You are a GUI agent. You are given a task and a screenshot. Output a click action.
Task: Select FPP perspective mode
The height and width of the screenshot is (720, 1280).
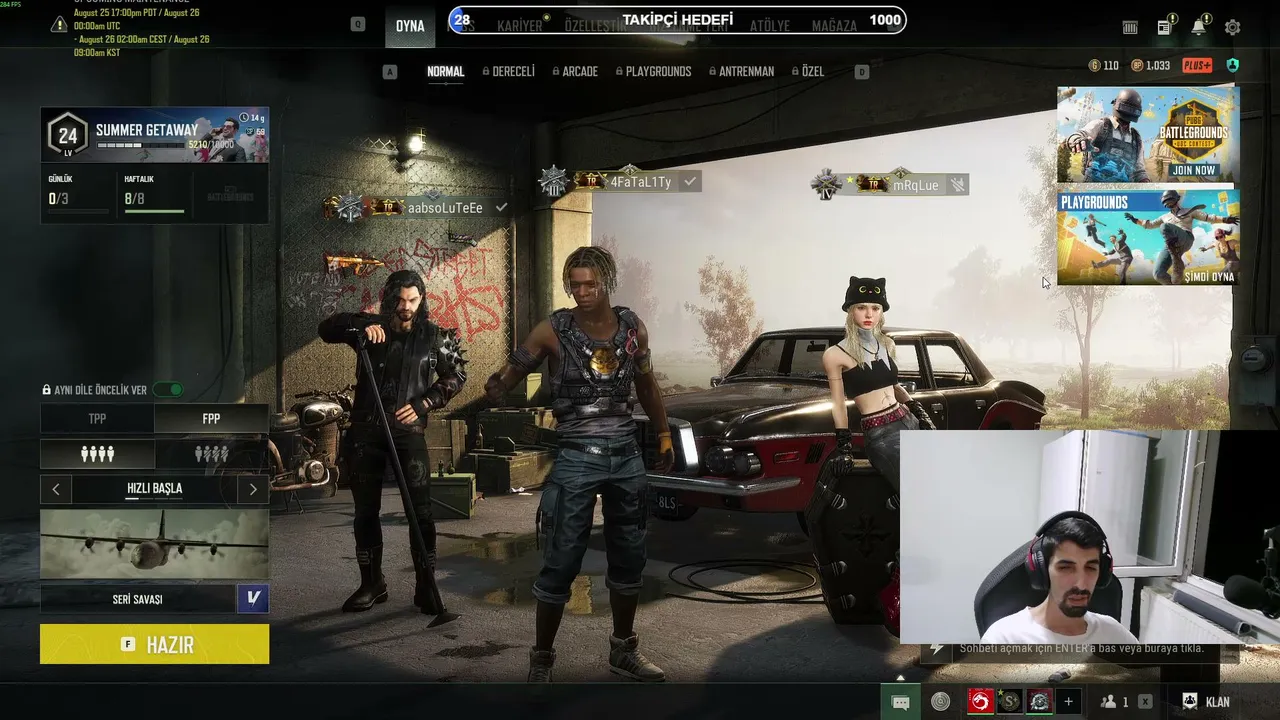coord(211,419)
